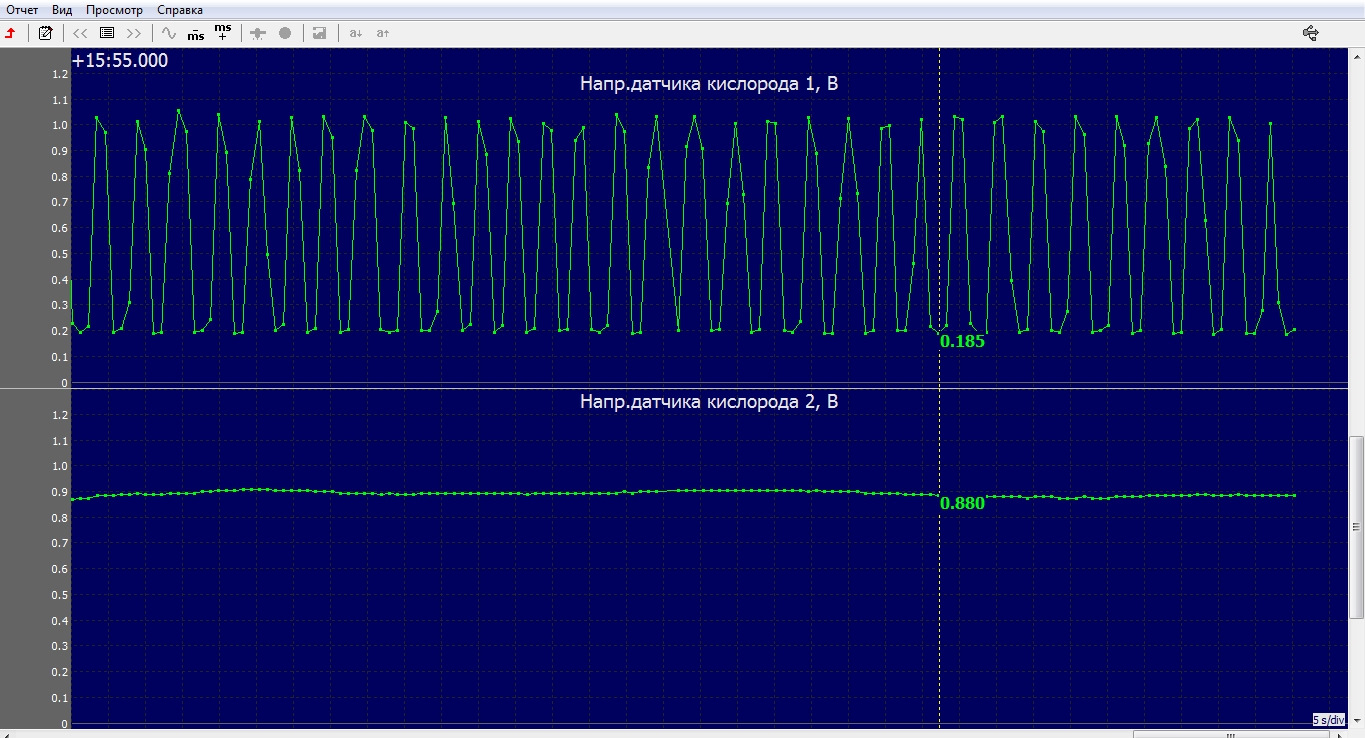
Task: Open the Справка menu
Action: [180, 10]
